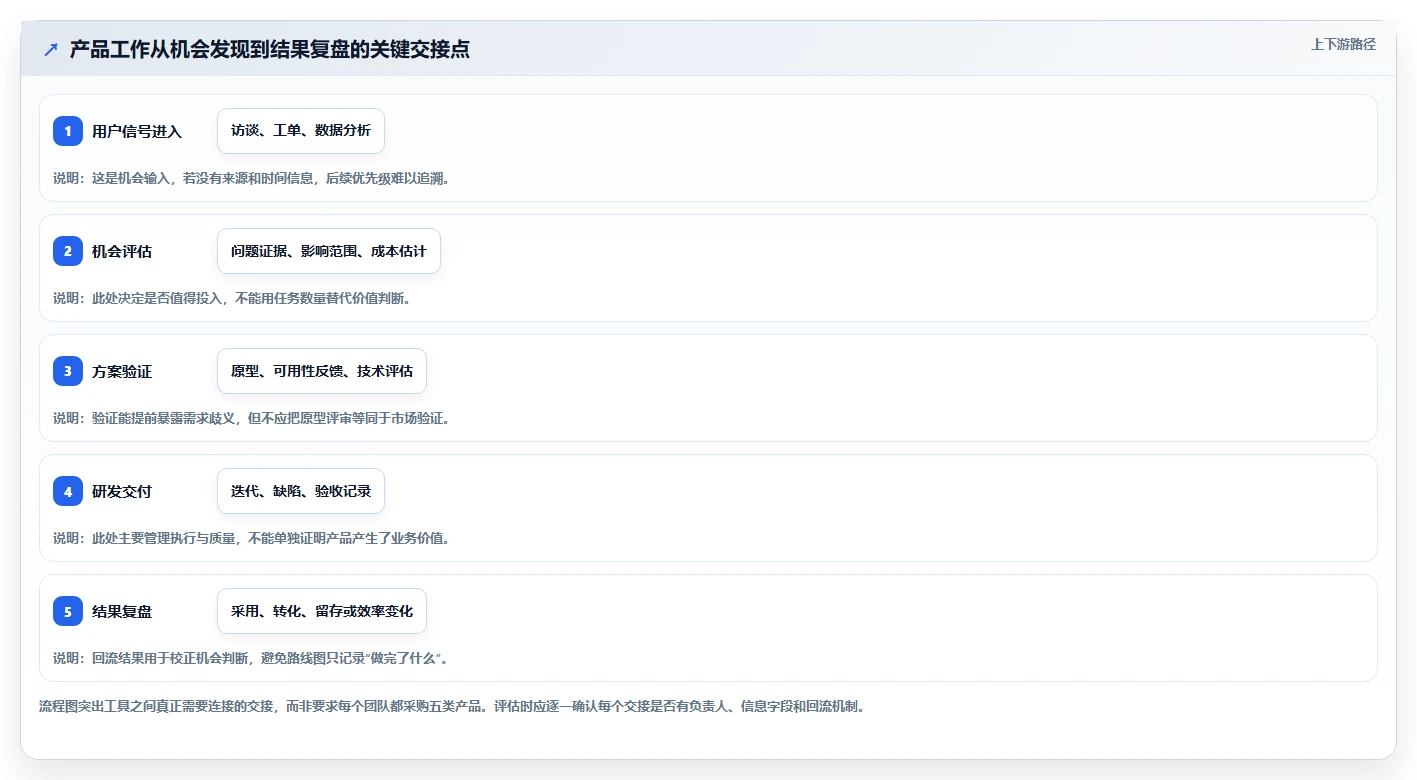
Task: Click the note starting 说明：回流结果用于校正机会判断
Action: 250,658
